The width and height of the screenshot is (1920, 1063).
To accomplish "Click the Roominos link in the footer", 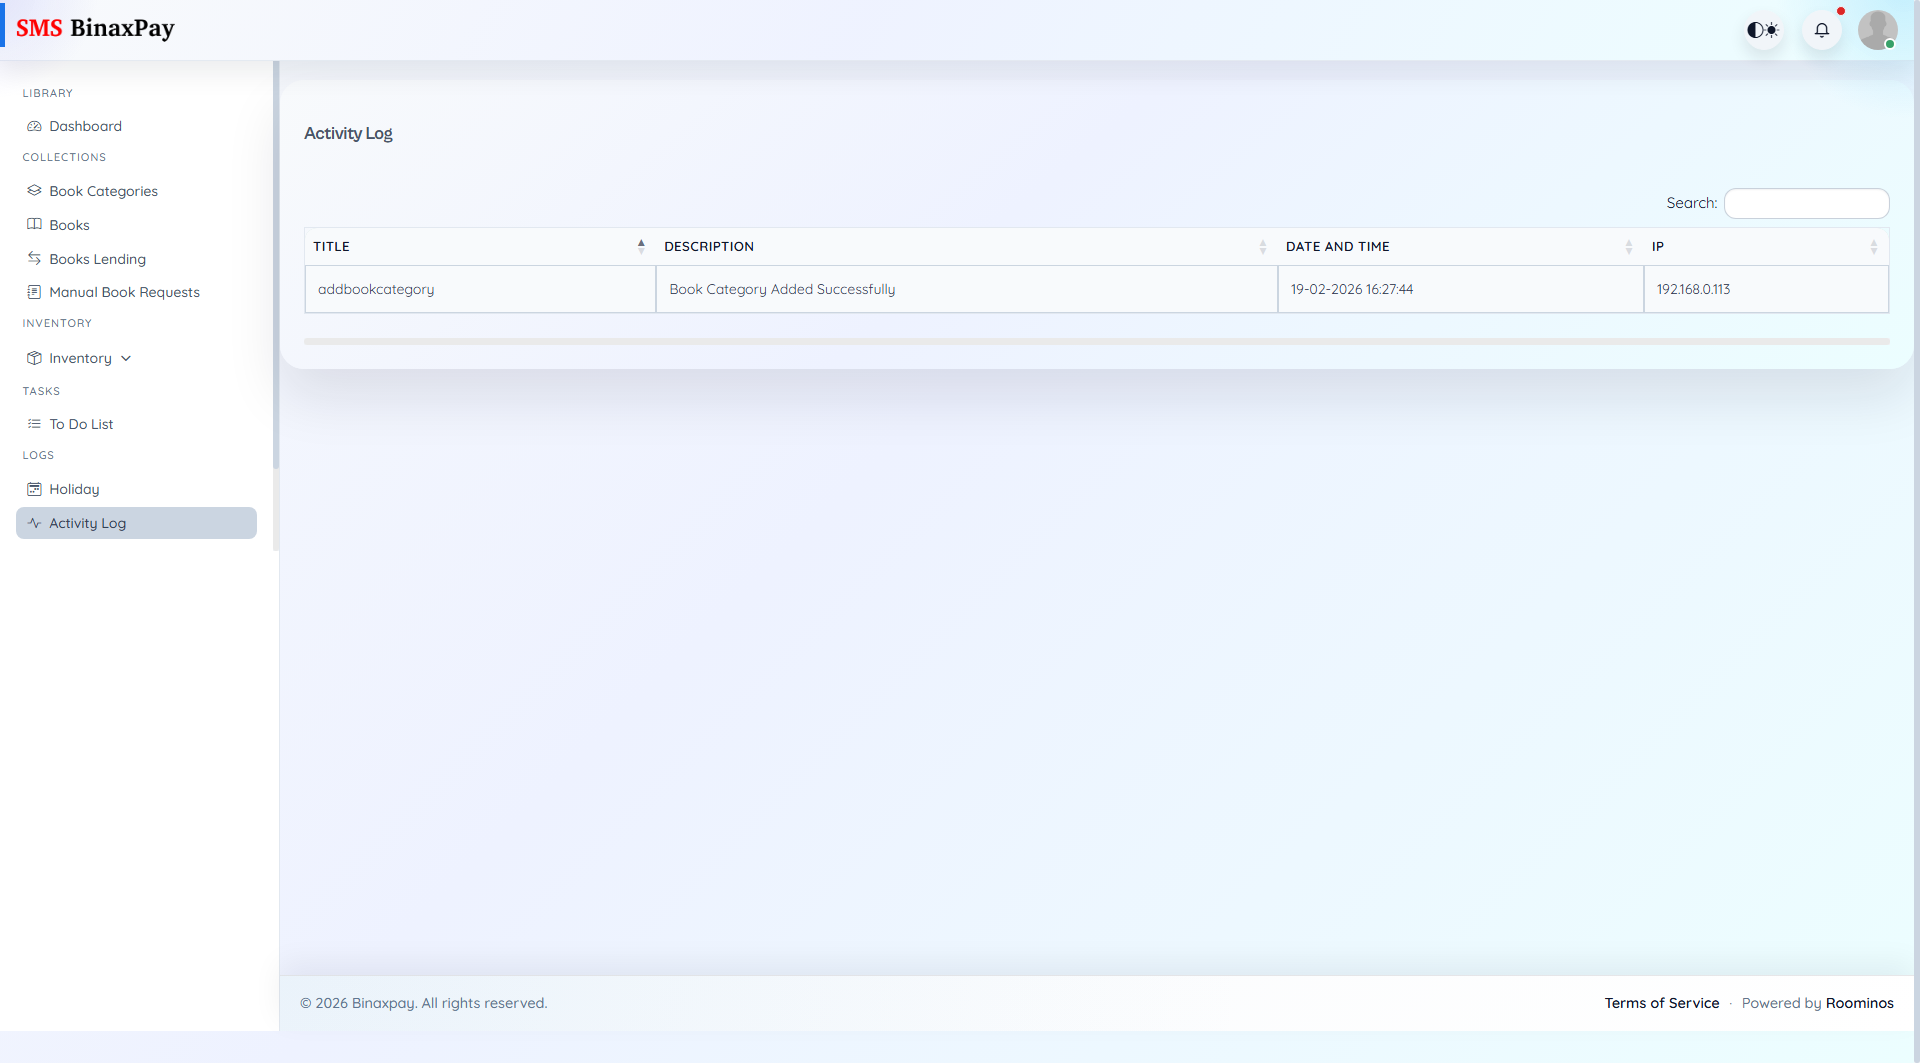I will point(1860,1003).
